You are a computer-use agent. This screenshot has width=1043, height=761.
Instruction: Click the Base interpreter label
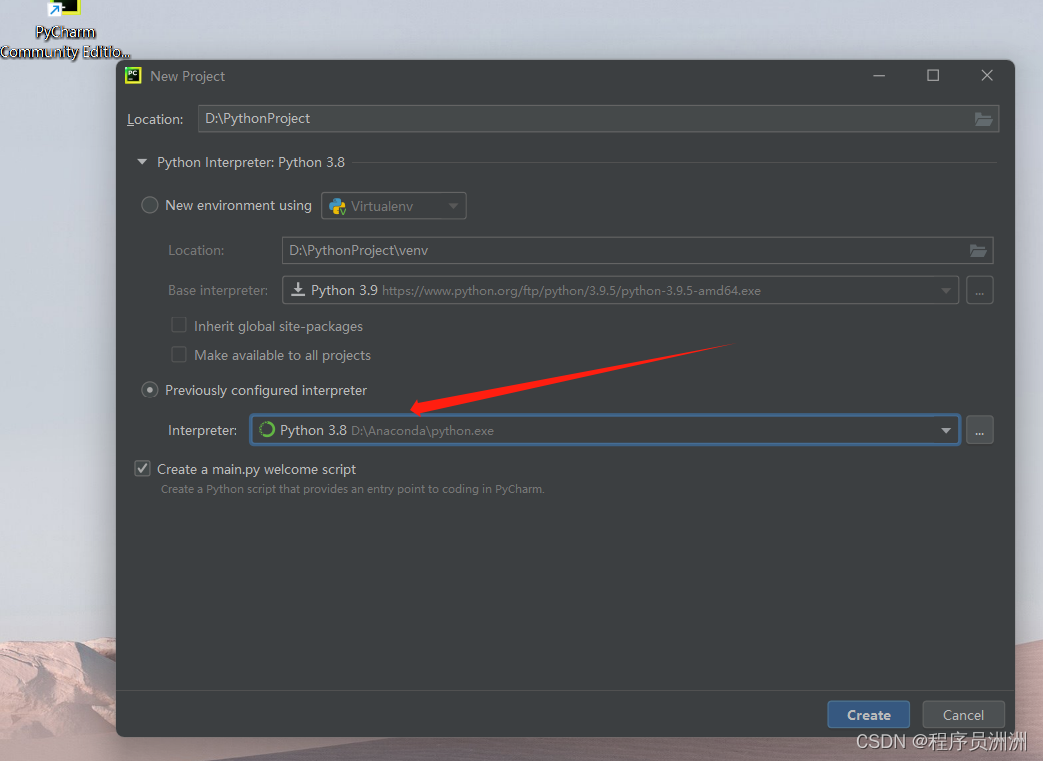pyautogui.click(x=218, y=290)
